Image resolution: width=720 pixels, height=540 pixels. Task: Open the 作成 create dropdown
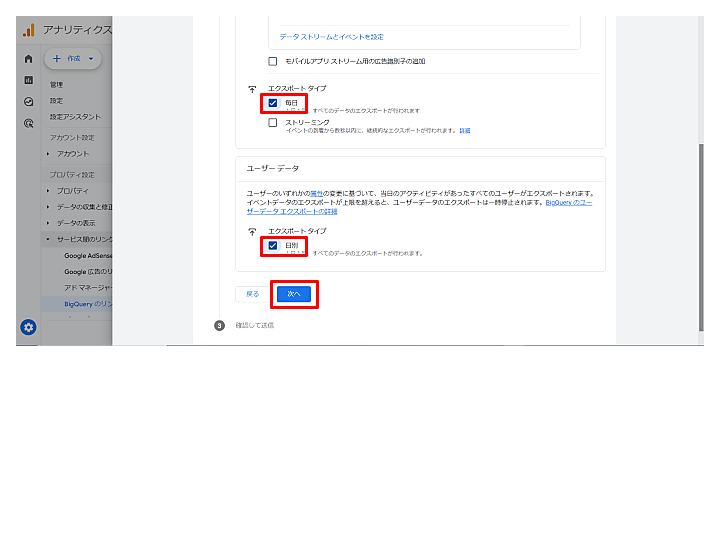tap(73, 59)
